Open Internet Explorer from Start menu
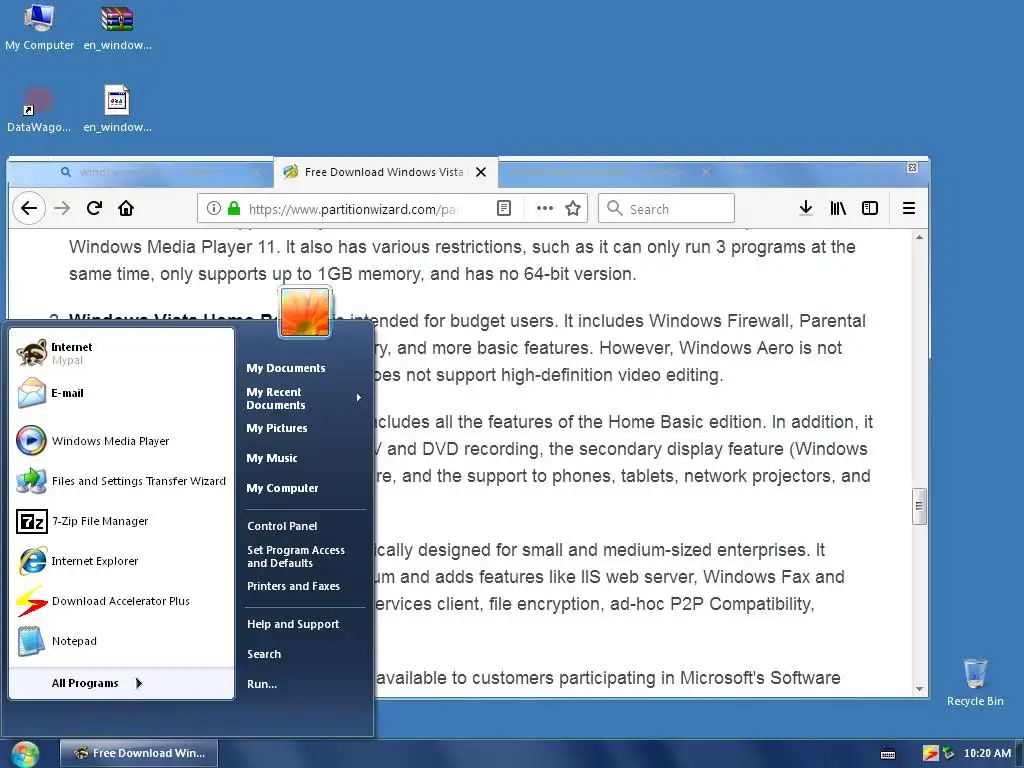This screenshot has height=768, width=1024. pyautogui.click(x=121, y=561)
